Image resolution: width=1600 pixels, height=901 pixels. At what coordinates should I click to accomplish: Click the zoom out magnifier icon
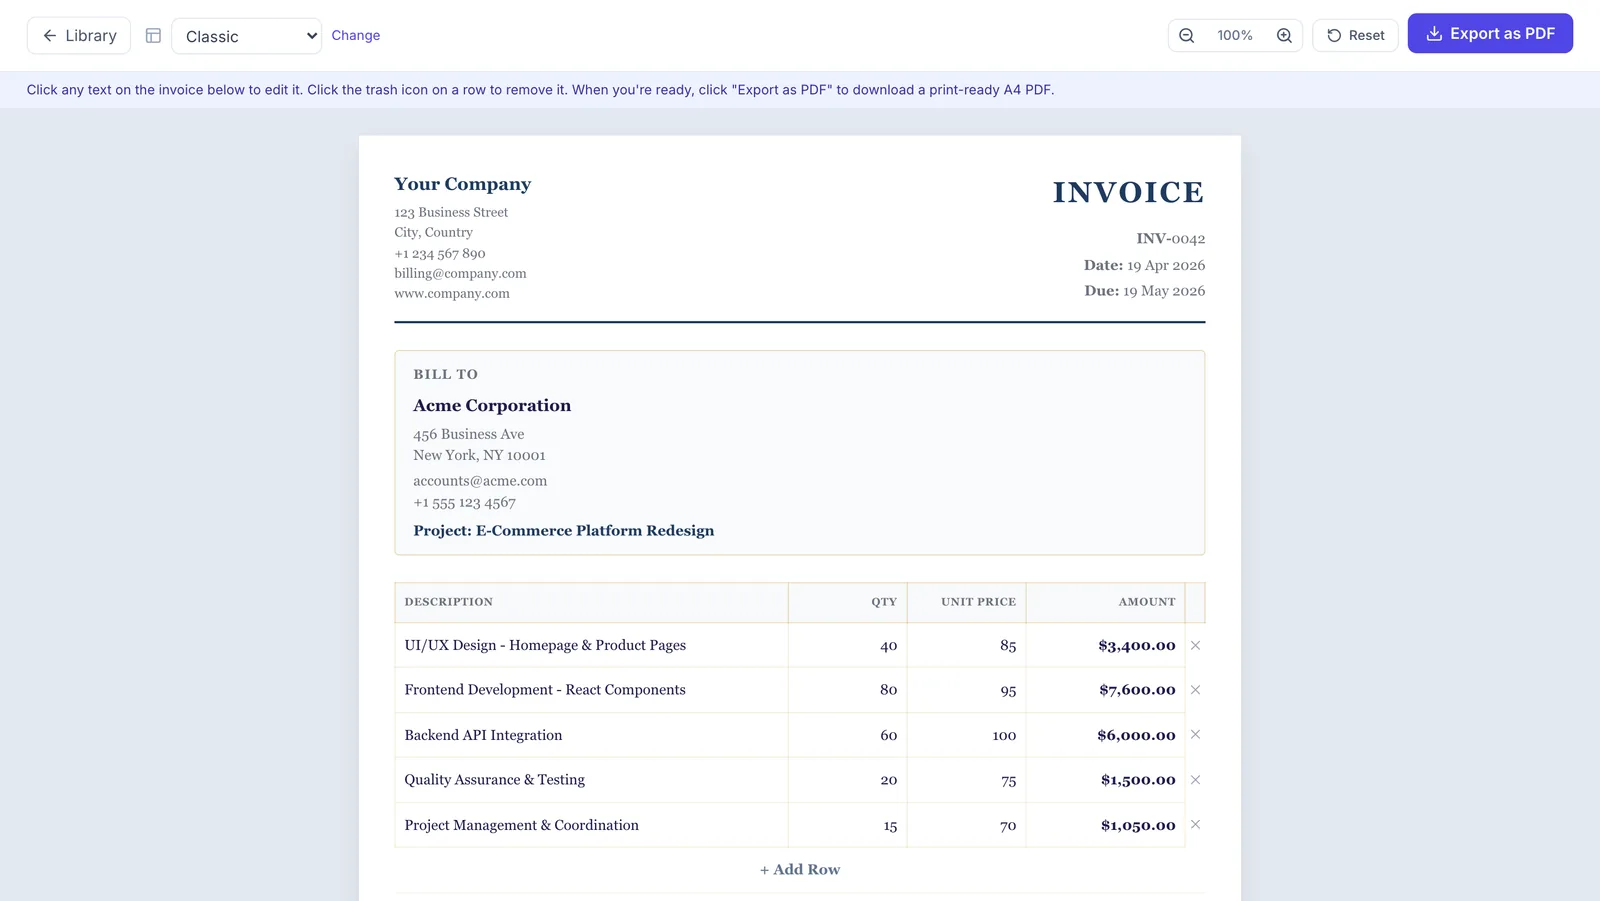click(x=1186, y=35)
